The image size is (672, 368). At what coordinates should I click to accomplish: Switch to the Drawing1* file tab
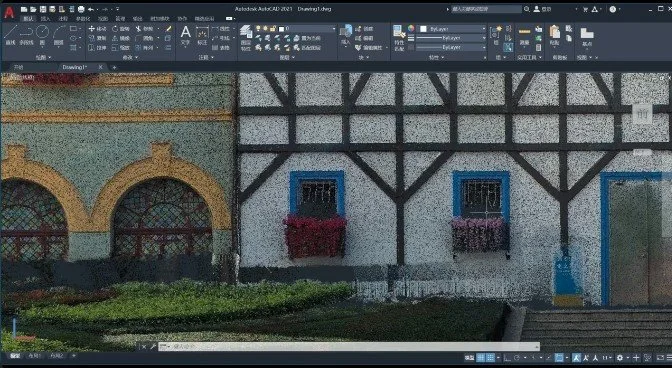point(75,67)
